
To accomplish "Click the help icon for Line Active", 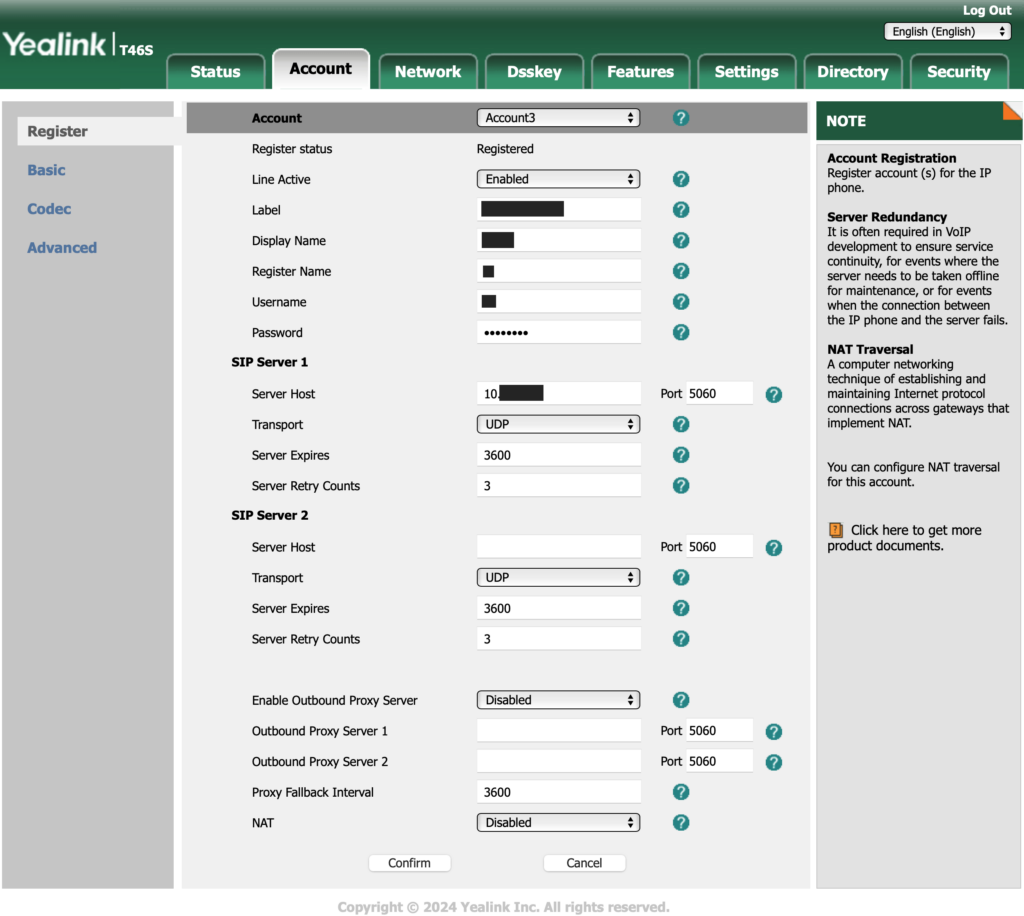I will (x=680, y=179).
